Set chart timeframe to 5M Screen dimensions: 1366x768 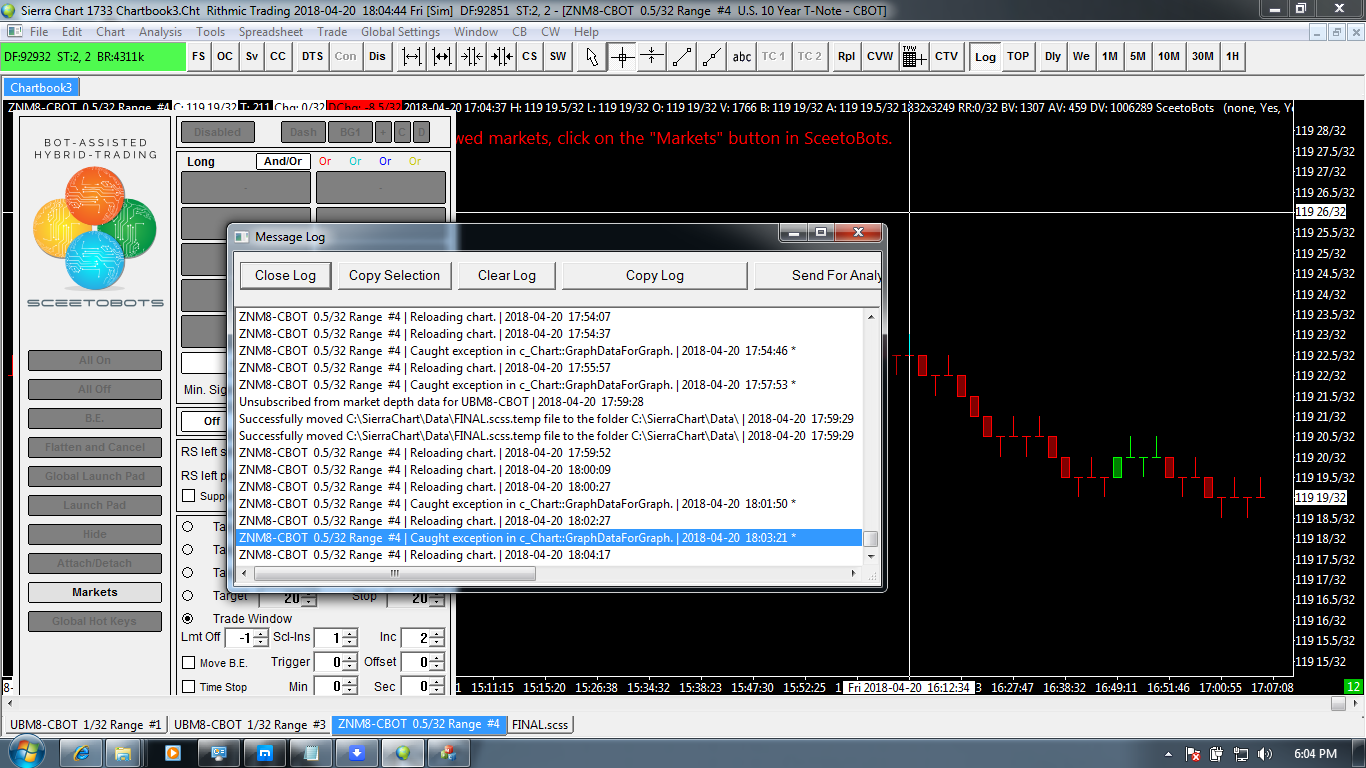1138,57
